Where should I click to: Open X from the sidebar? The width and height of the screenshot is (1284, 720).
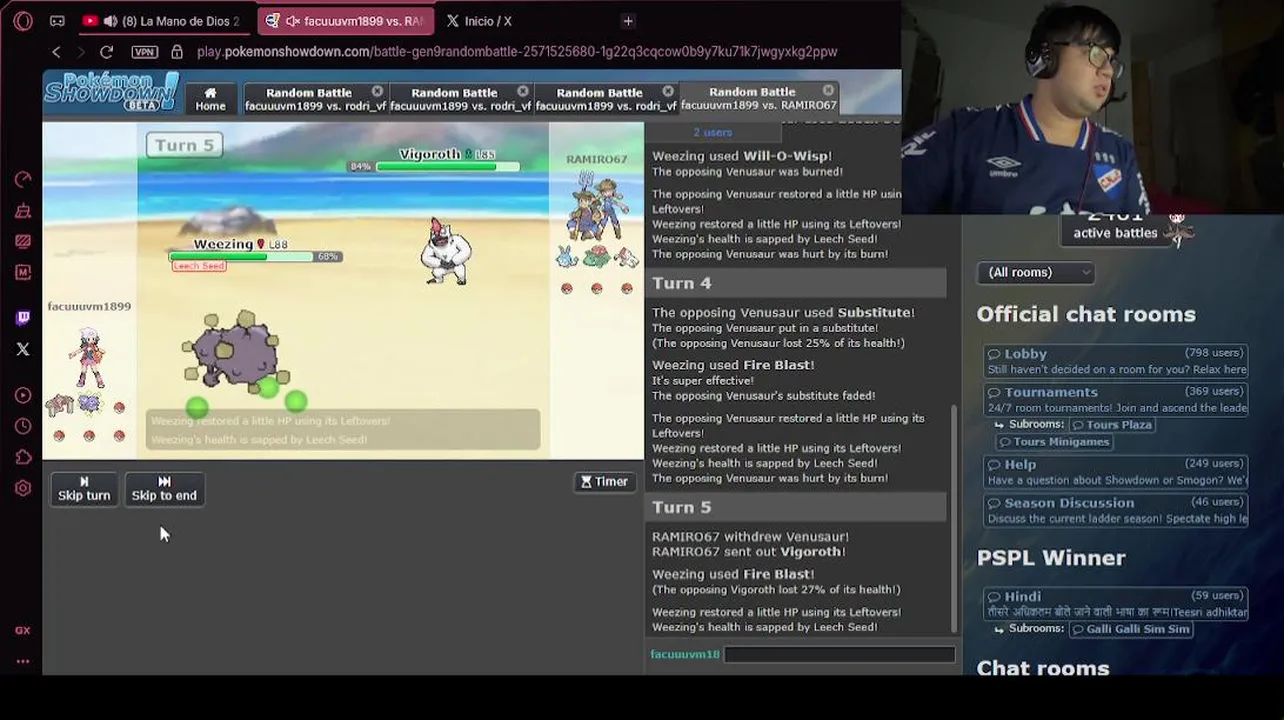click(x=23, y=349)
